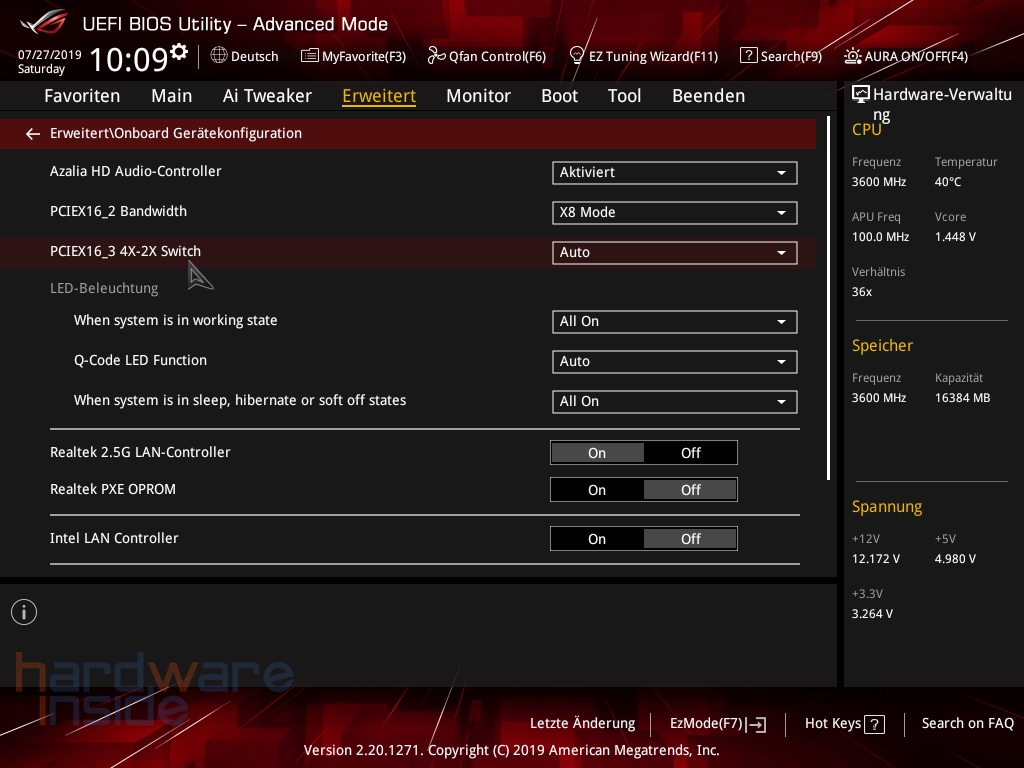1024x768 pixels.
Task: Click the AURA light icon
Action: 852,56
